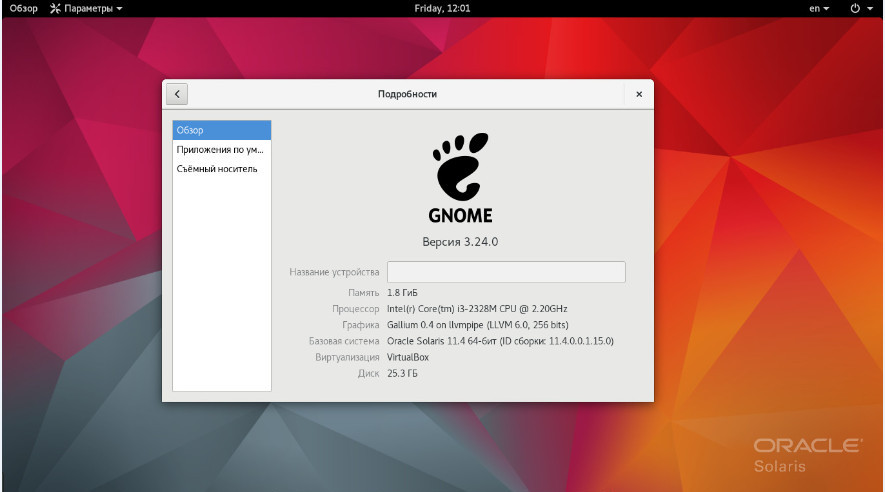Screen dimensions: 885x492
Task: Close the Подробности window
Action: (x=639, y=94)
